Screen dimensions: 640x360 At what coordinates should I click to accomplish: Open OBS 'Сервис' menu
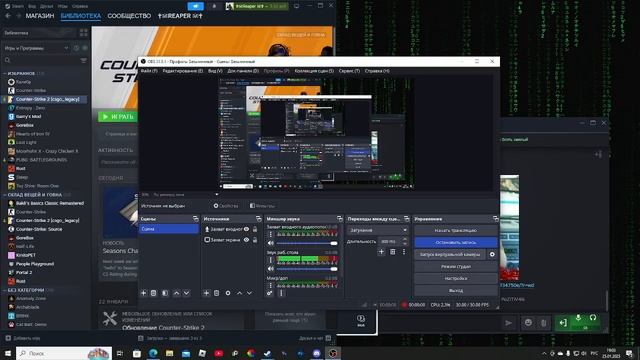click(349, 71)
